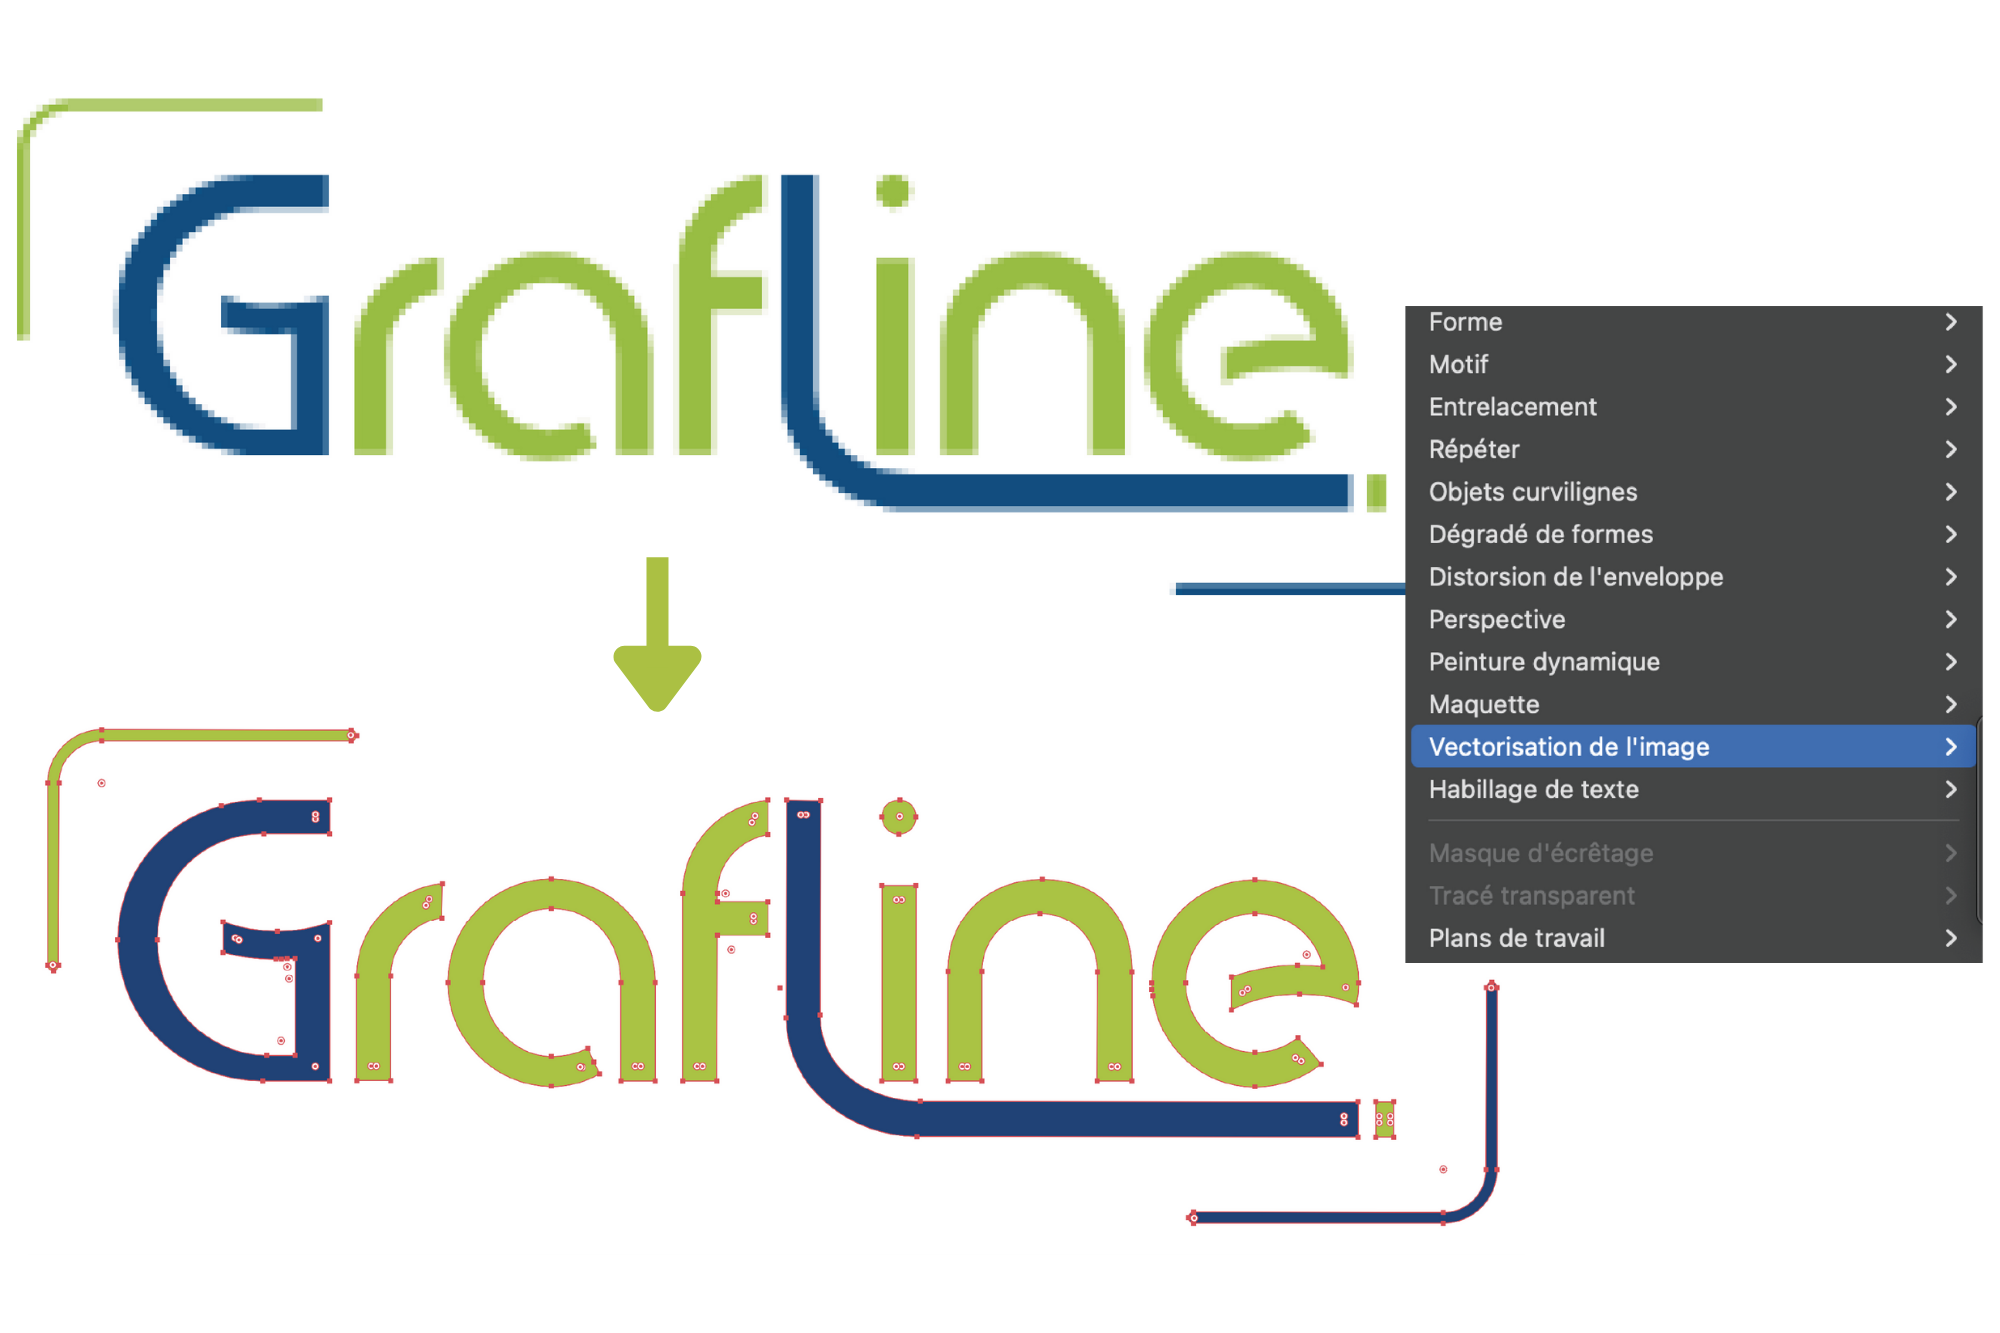Open the Maquette submenu
The image size is (2000, 1333).
pos(1483,704)
